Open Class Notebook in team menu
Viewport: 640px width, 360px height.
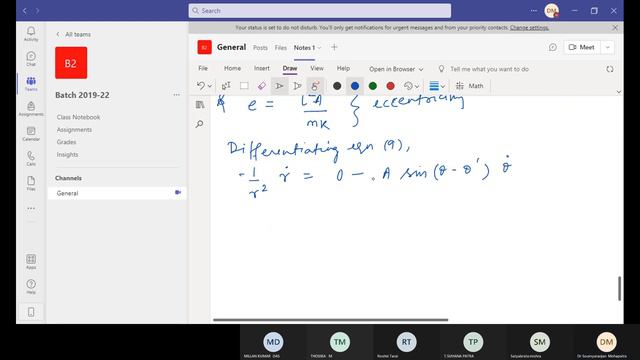coord(78,117)
